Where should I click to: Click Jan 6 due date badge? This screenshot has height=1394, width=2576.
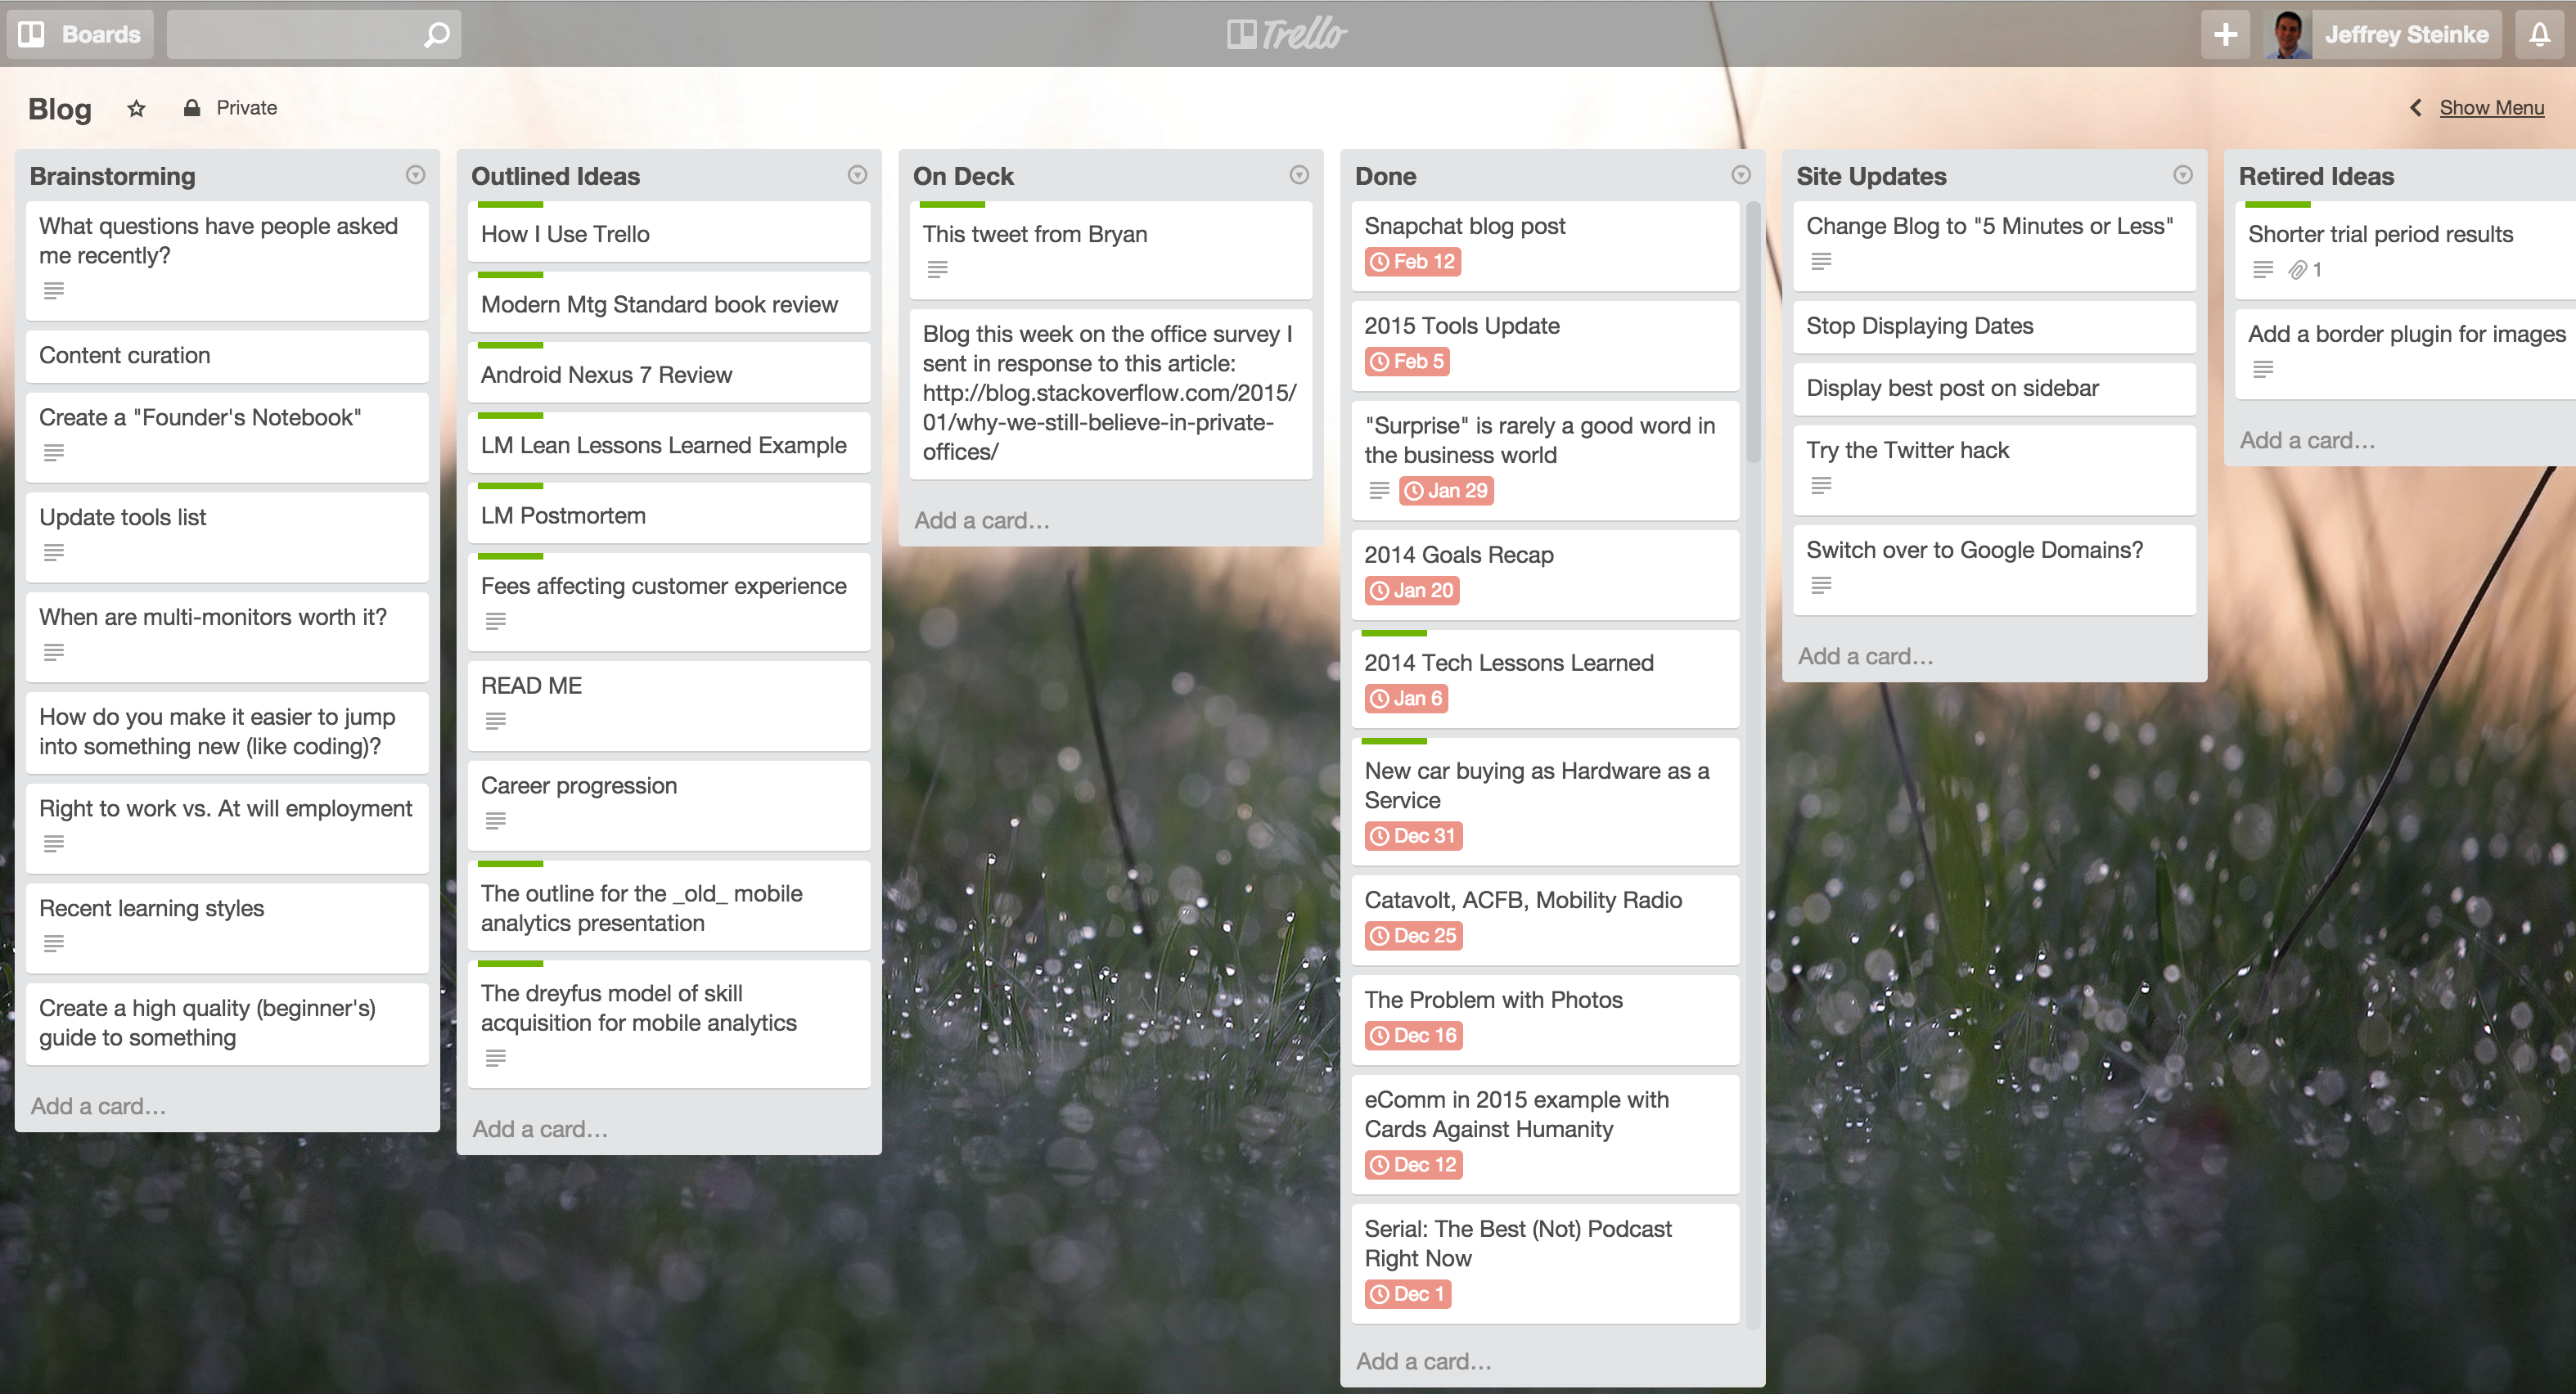point(1406,699)
